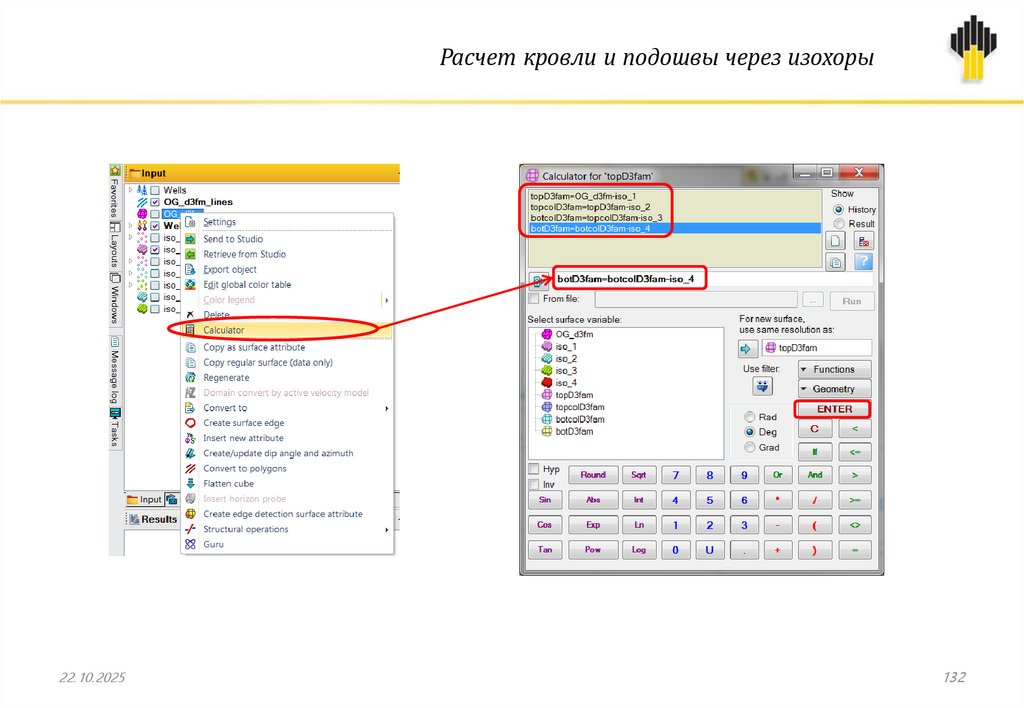Select the Grad angle unit

750,447
